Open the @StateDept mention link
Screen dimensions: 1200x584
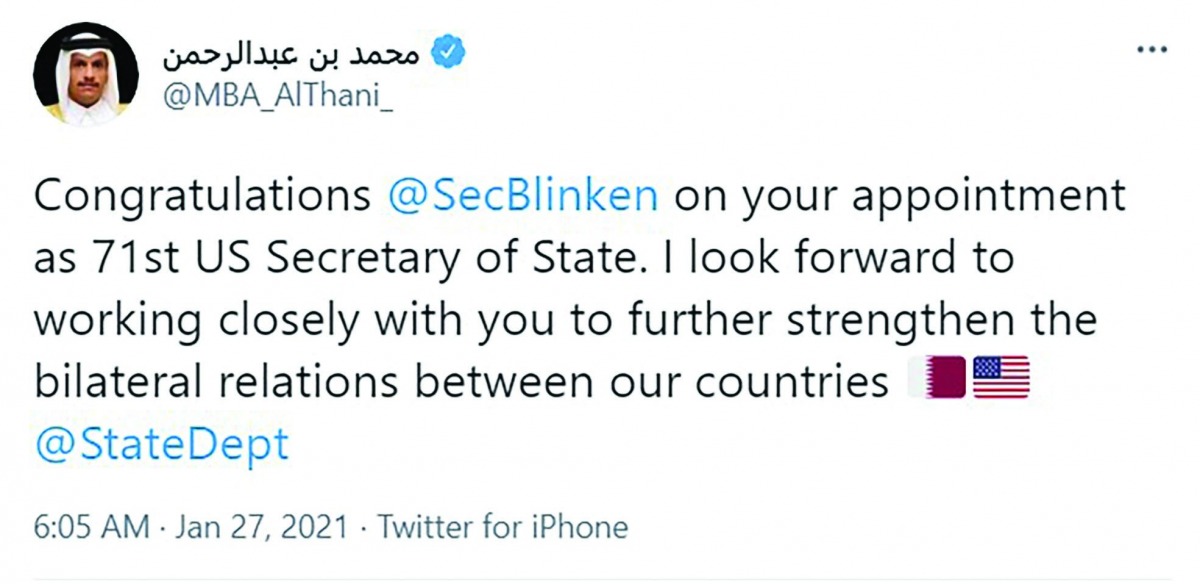point(162,443)
